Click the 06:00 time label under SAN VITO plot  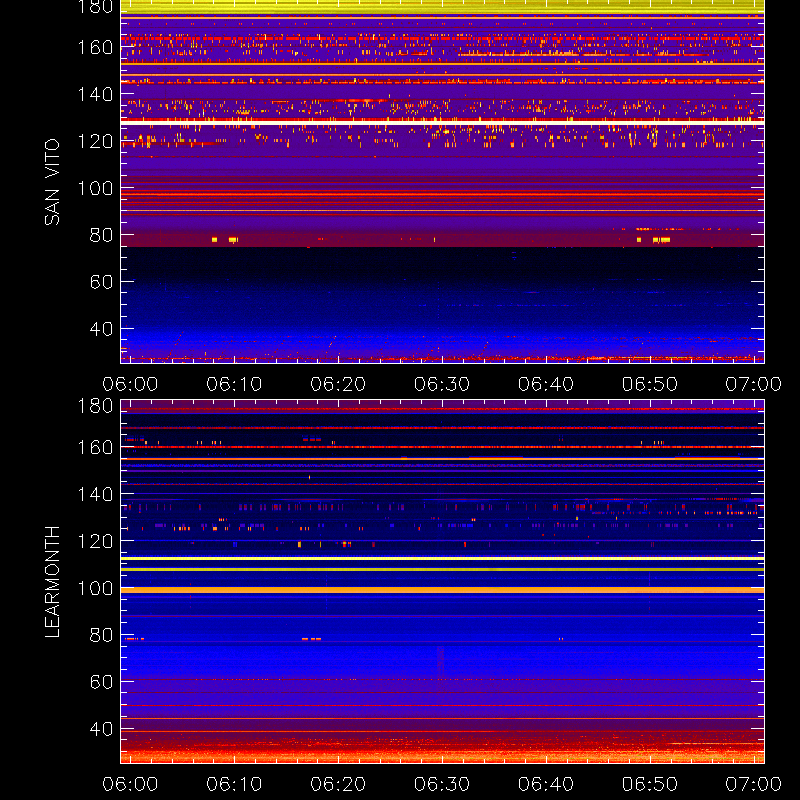pos(130,384)
